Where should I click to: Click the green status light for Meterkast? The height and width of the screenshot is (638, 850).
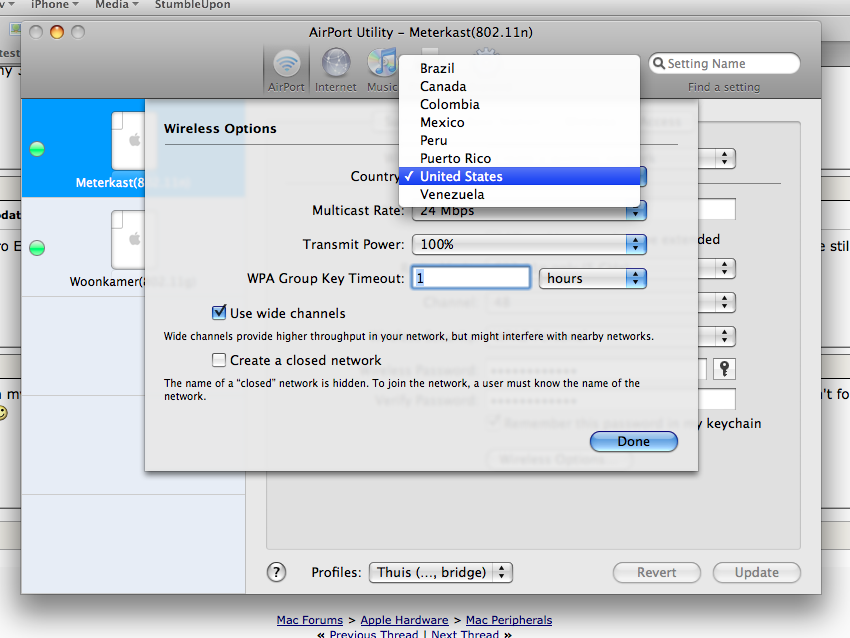pos(37,149)
